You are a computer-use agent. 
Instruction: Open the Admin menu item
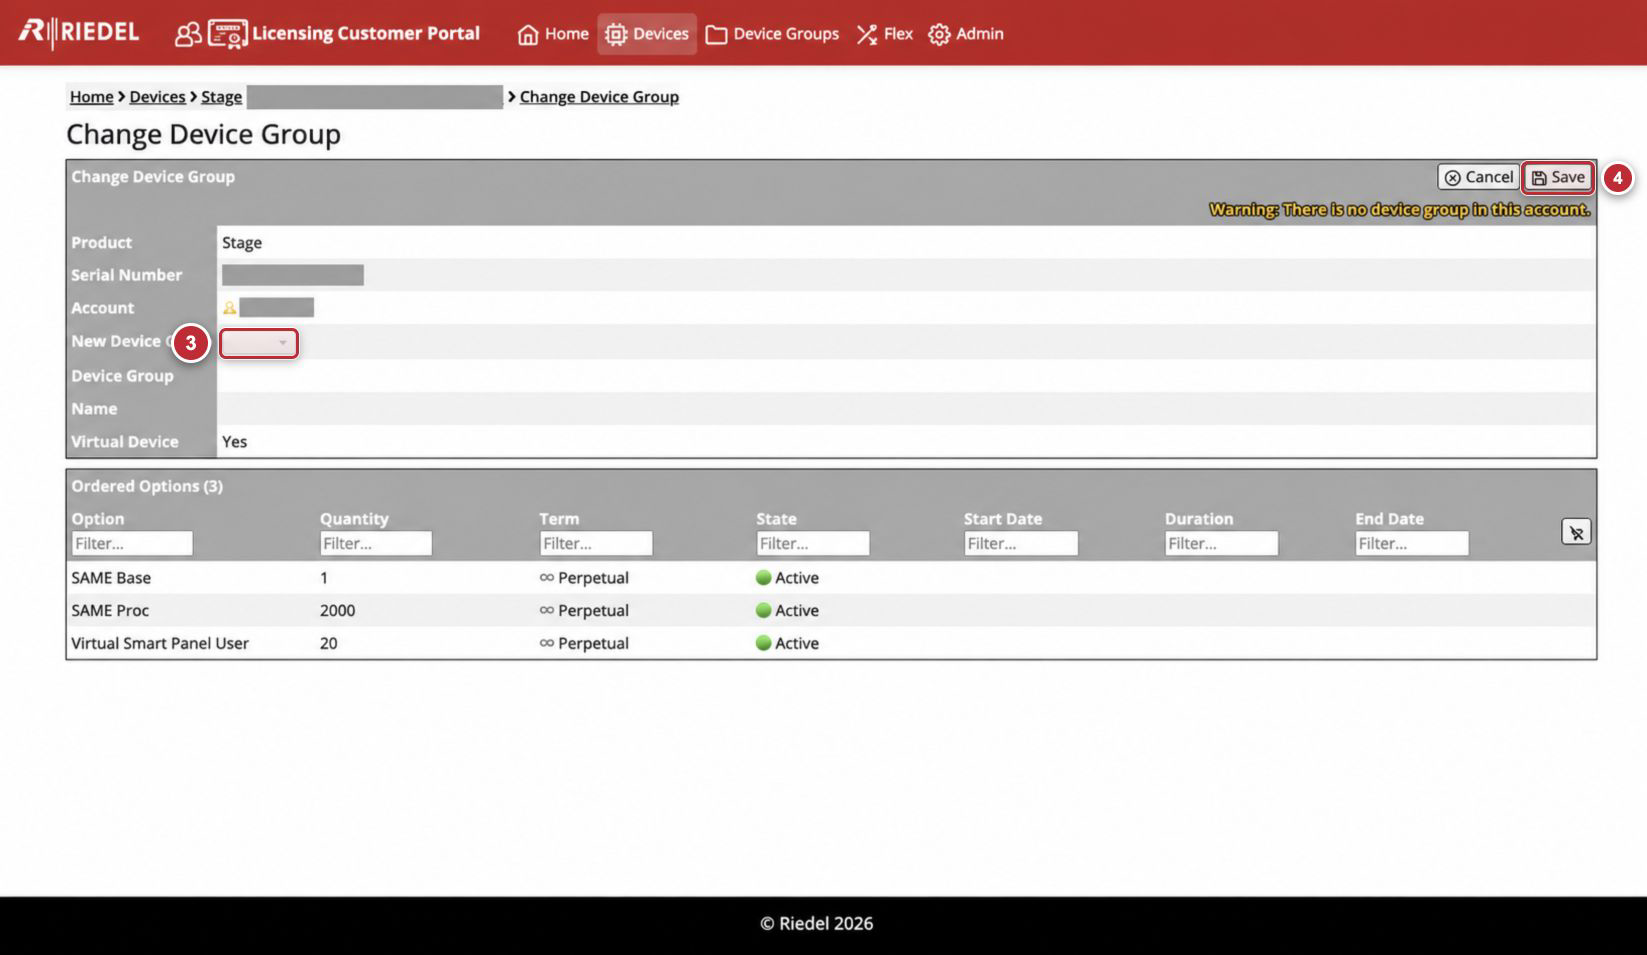tap(966, 34)
